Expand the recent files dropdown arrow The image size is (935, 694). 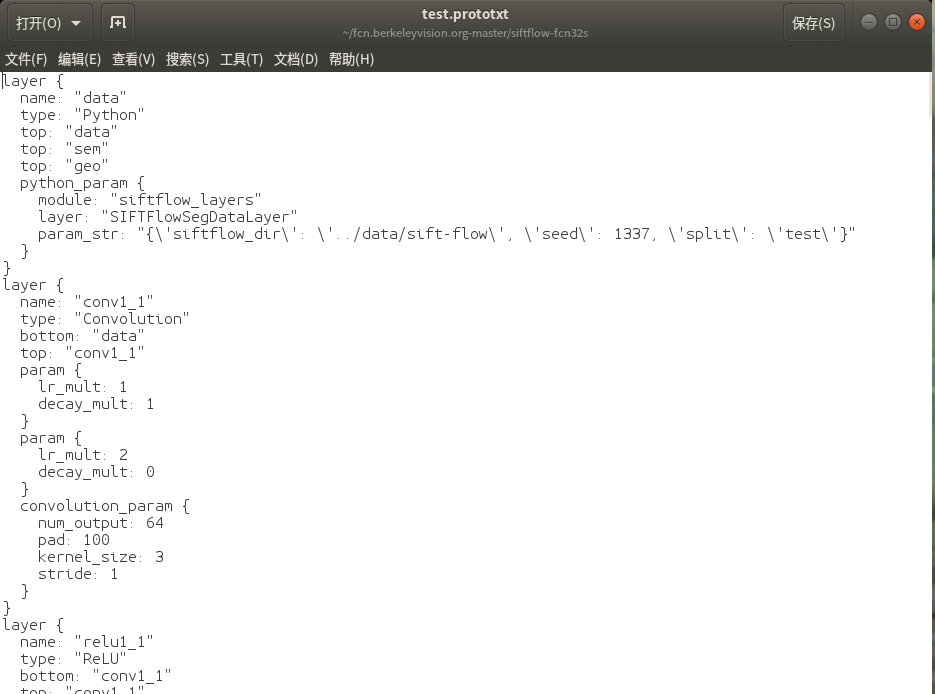(x=77, y=23)
